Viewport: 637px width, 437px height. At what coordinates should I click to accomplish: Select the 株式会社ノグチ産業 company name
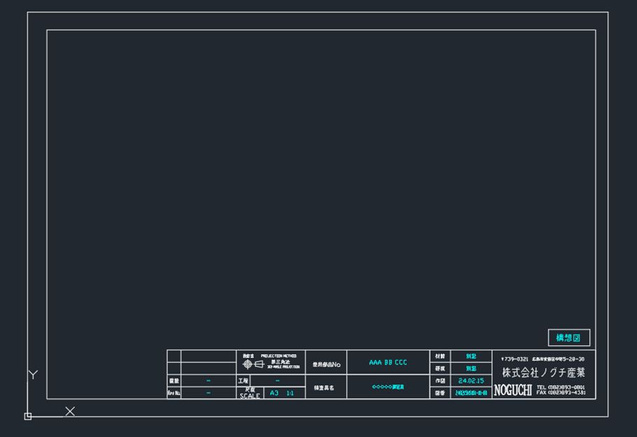pos(544,372)
